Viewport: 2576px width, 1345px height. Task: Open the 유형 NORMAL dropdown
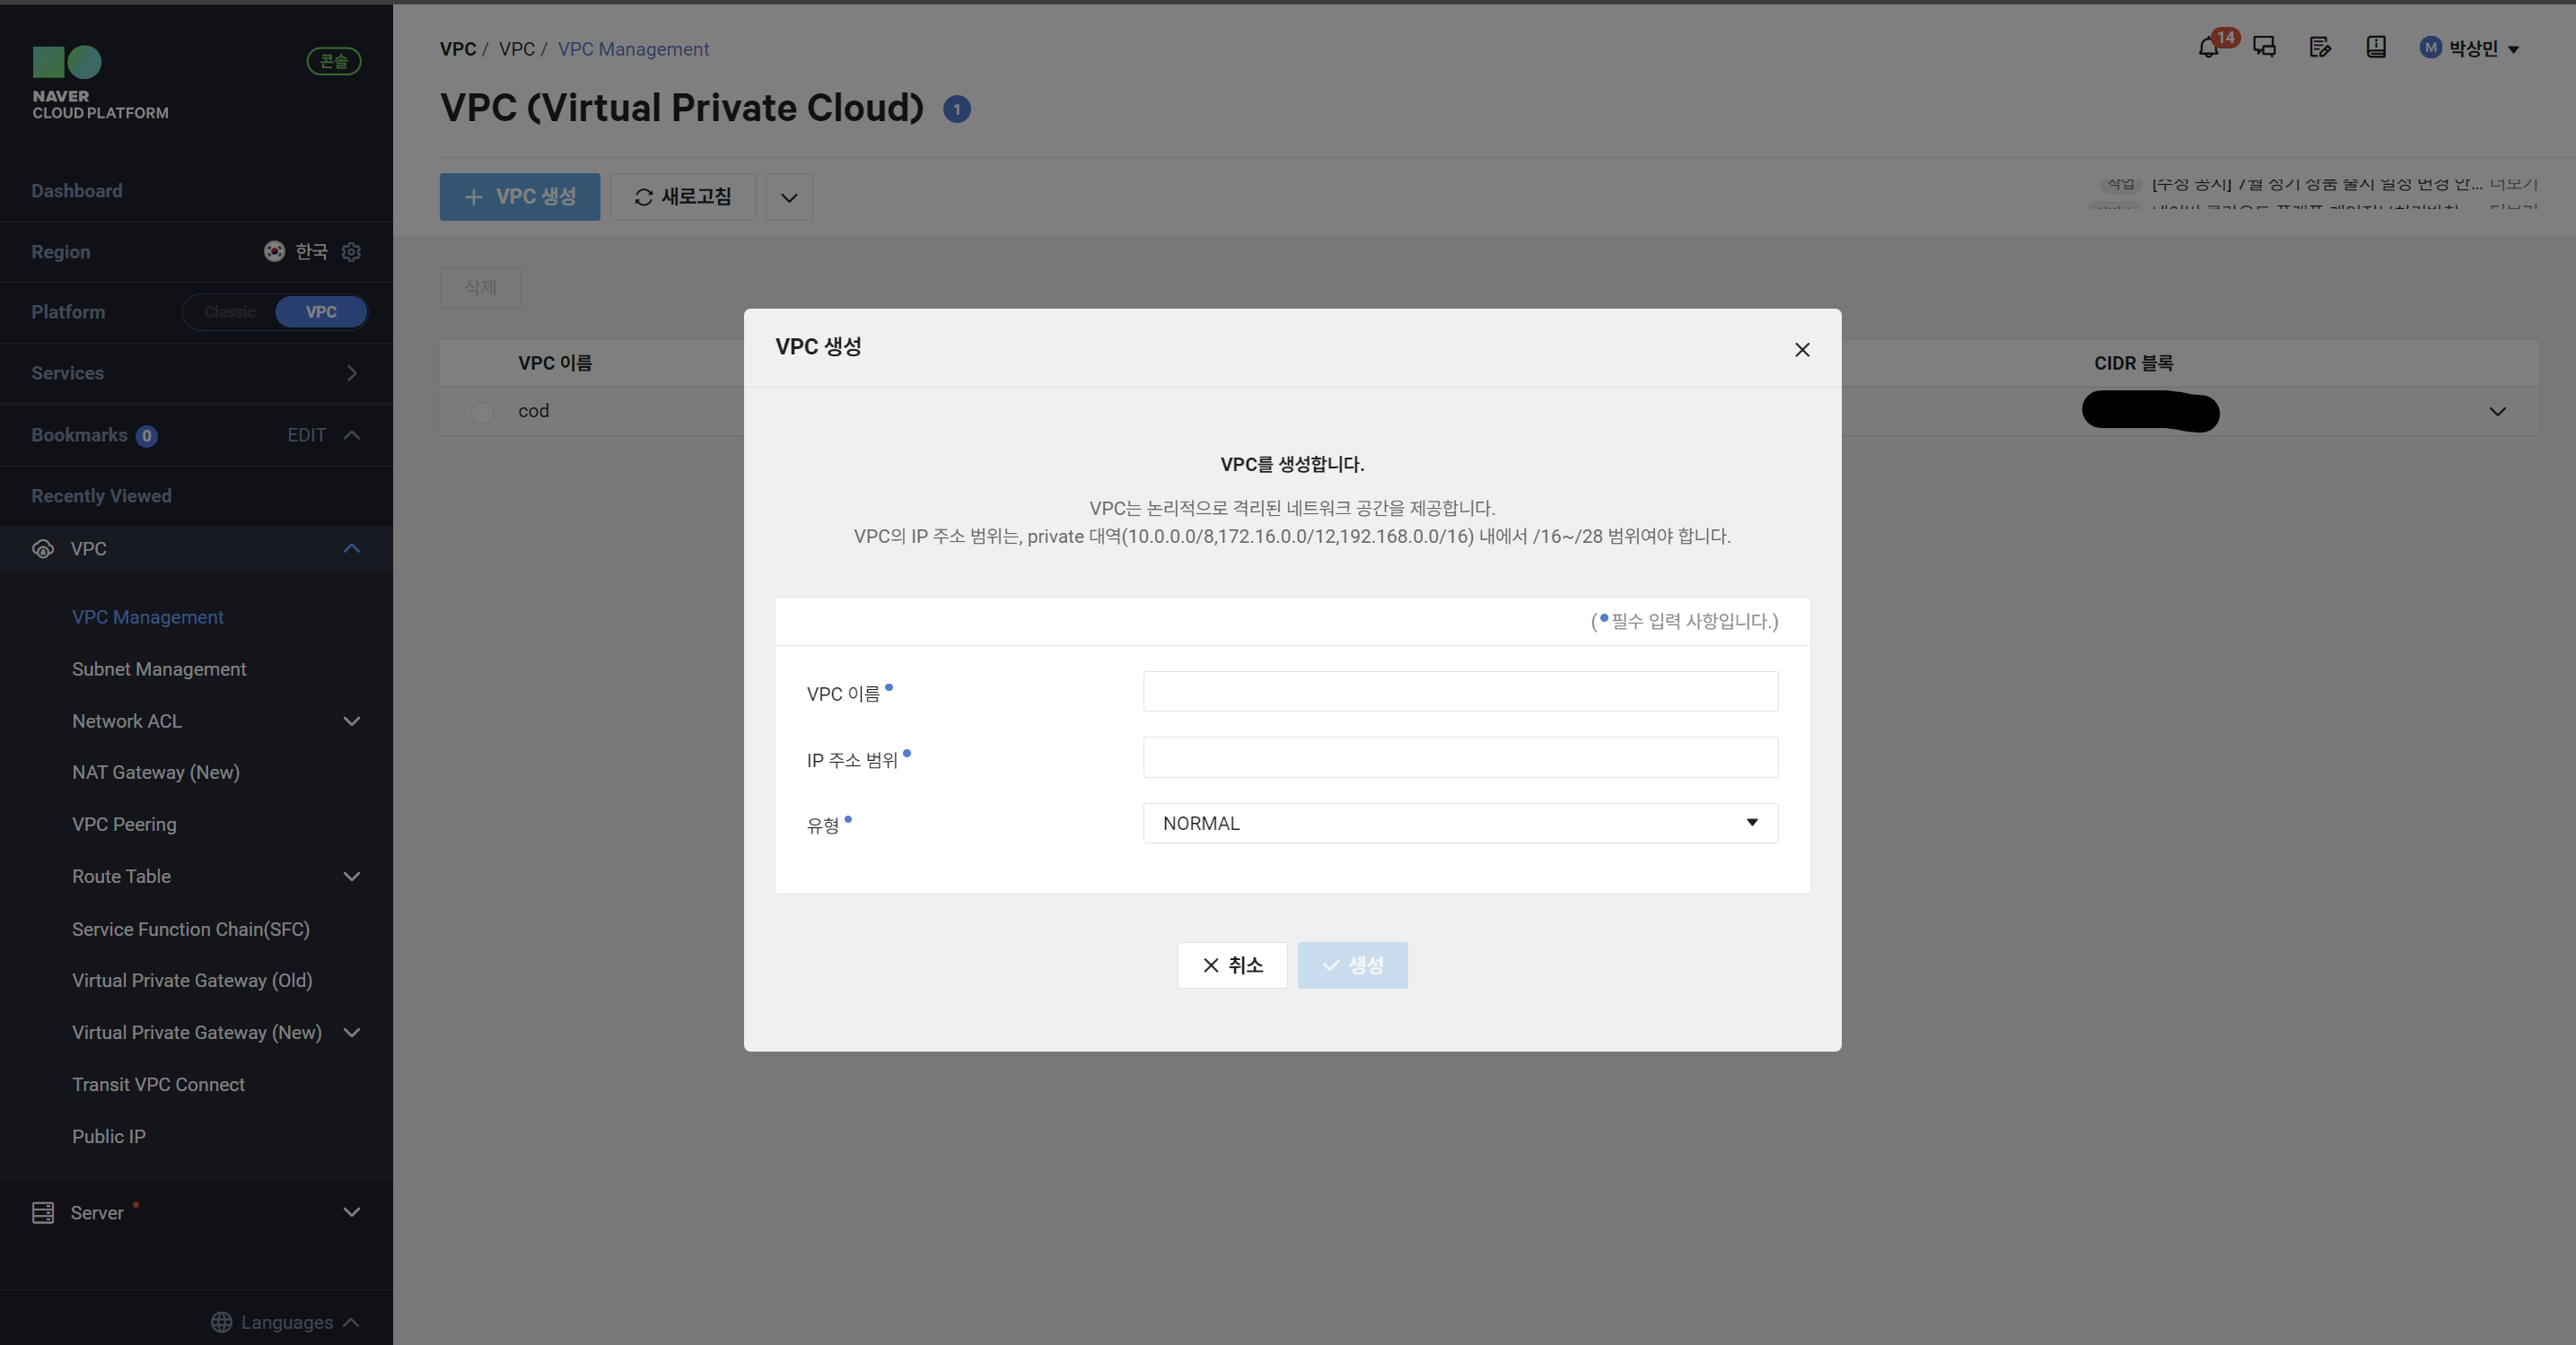tap(1460, 823)
